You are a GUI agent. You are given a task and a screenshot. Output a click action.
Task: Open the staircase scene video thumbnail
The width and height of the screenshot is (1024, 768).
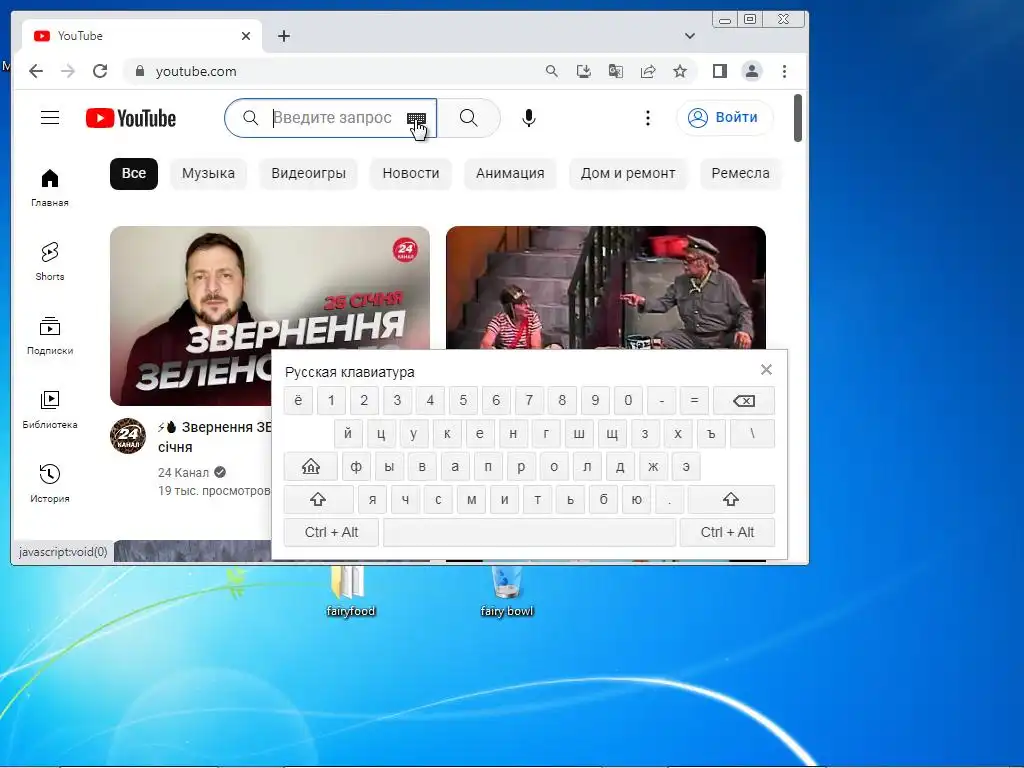tap(605, 288)
